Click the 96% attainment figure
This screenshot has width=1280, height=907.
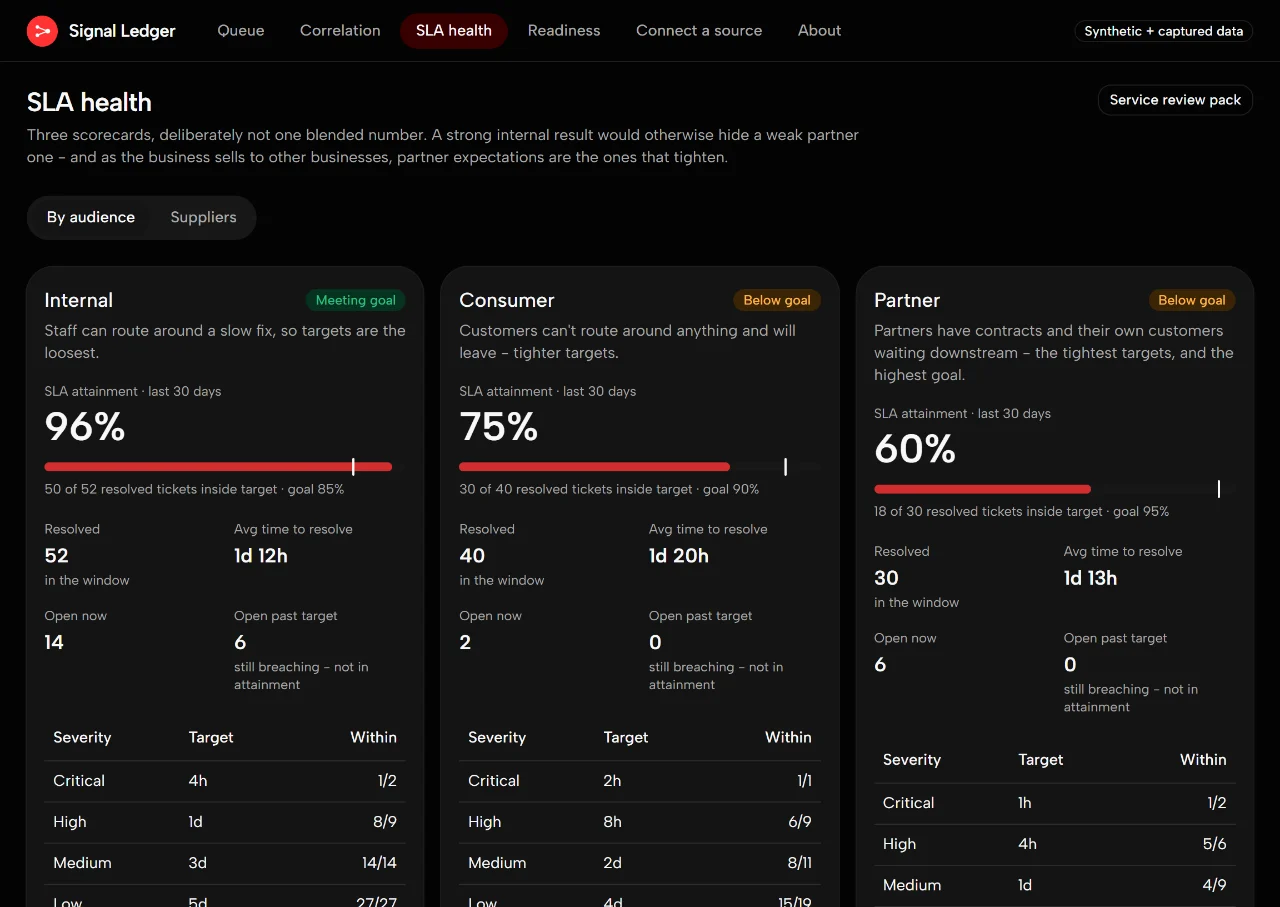(x=85, y=427)
